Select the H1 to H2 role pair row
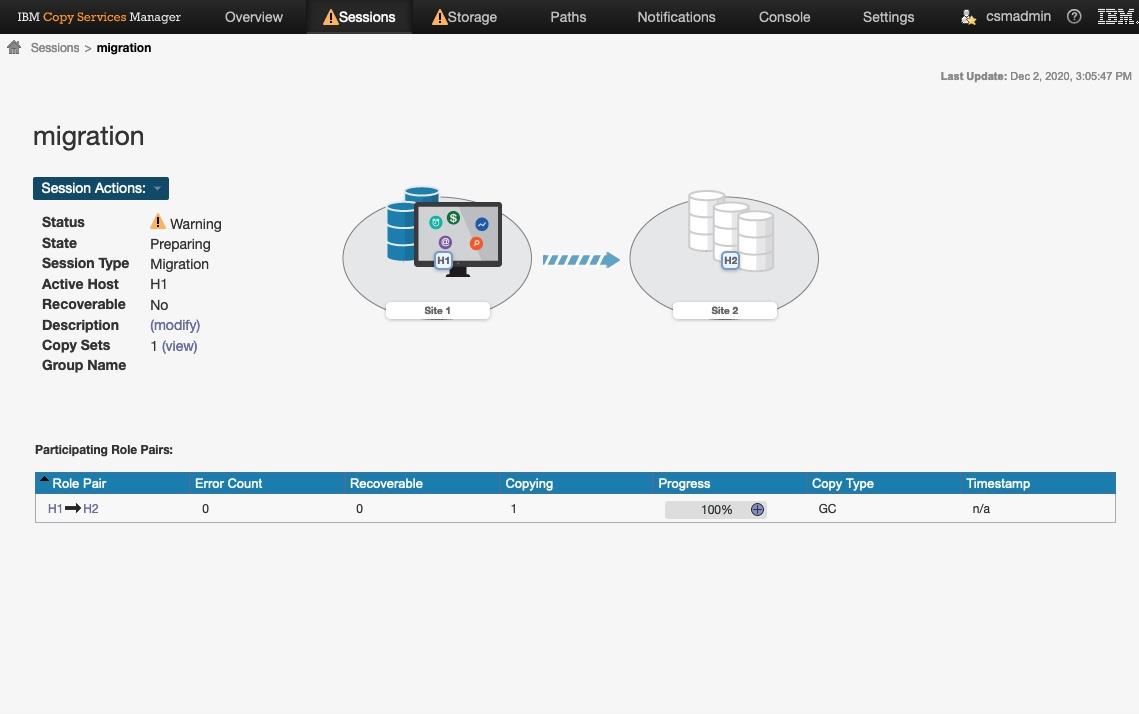Screen dimensions: 1139x714 point(72,509)
